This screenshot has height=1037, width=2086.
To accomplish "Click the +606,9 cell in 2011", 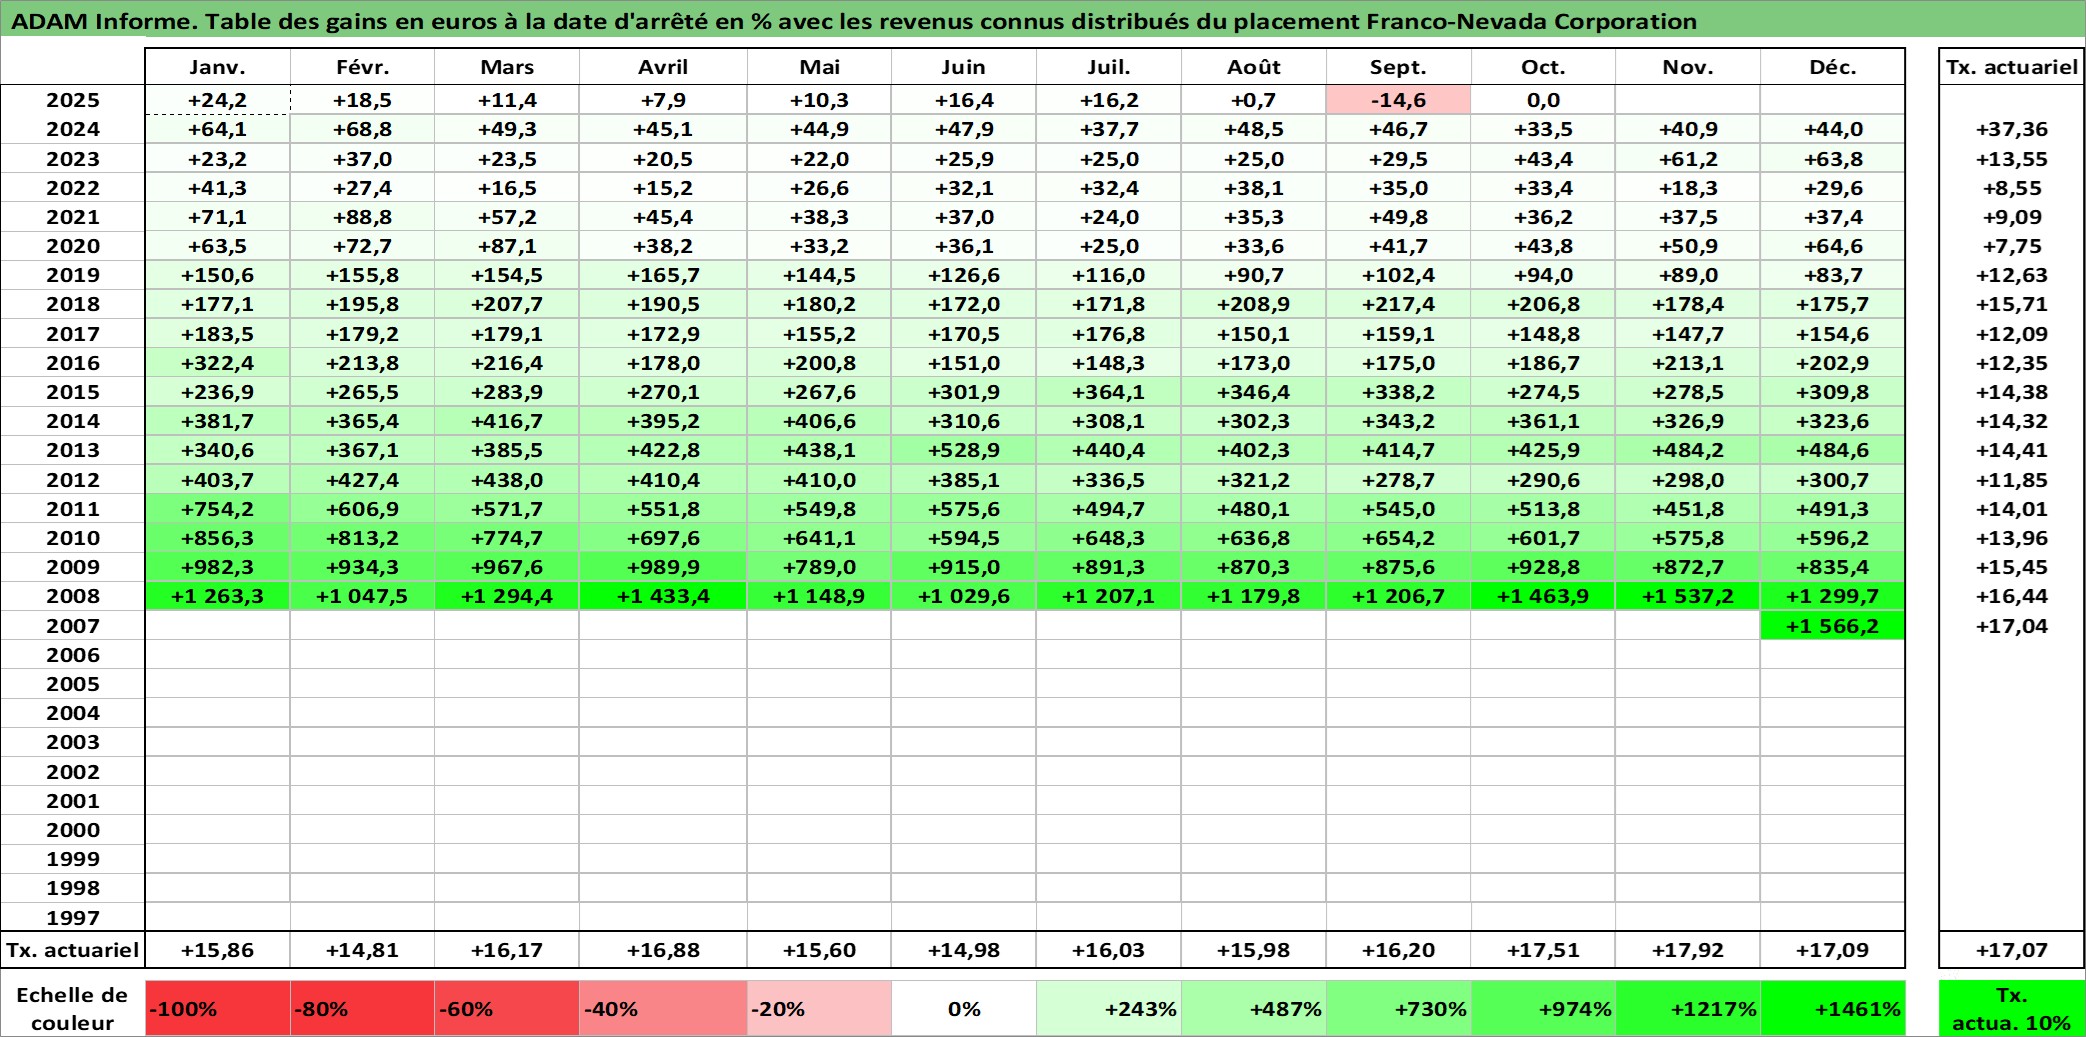I will (362, 509).
